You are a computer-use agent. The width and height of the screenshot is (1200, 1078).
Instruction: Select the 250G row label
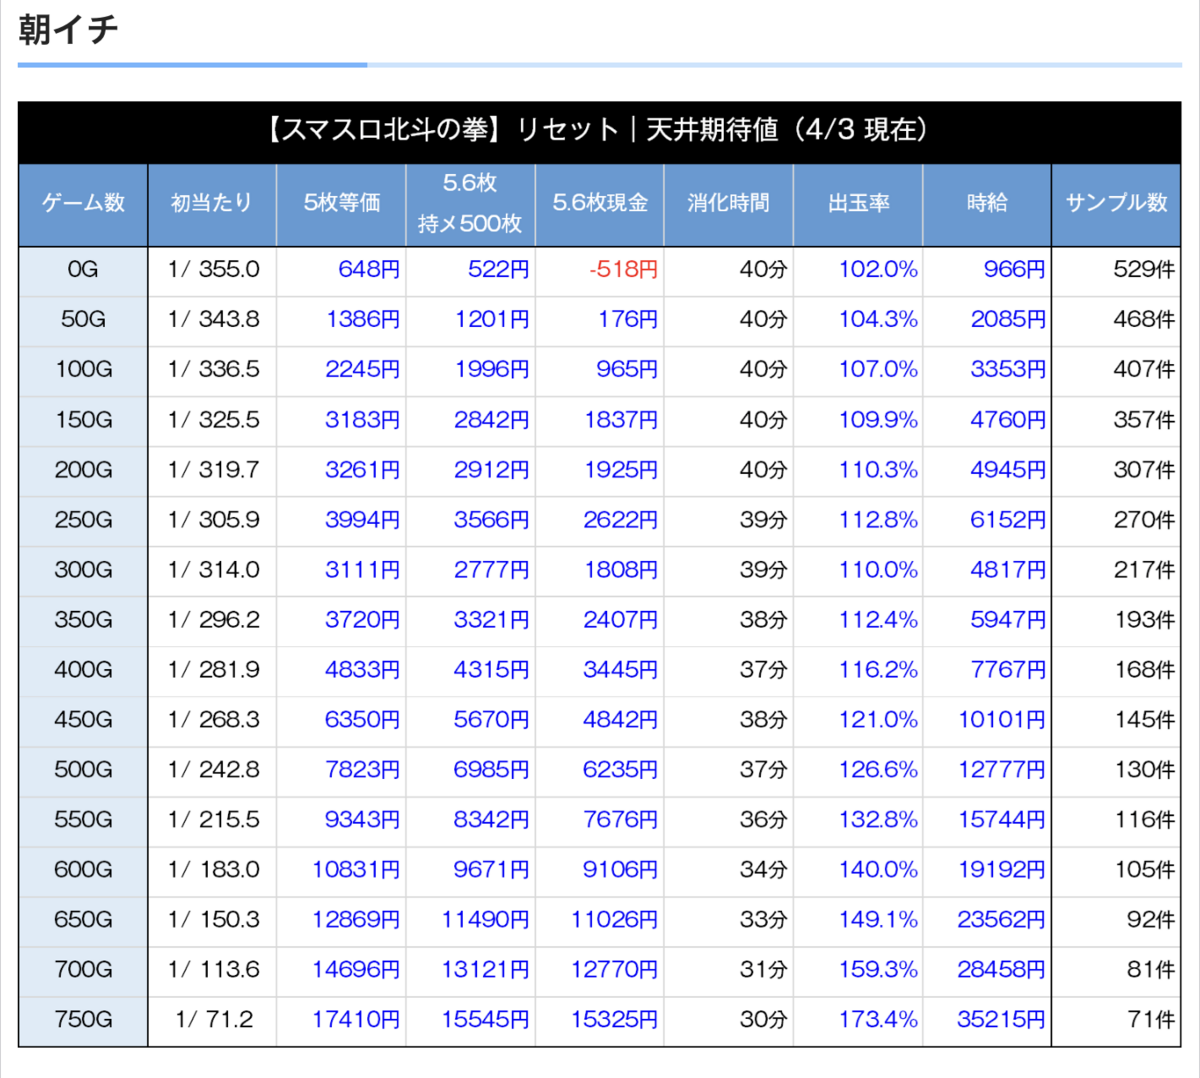coord(83,520)
